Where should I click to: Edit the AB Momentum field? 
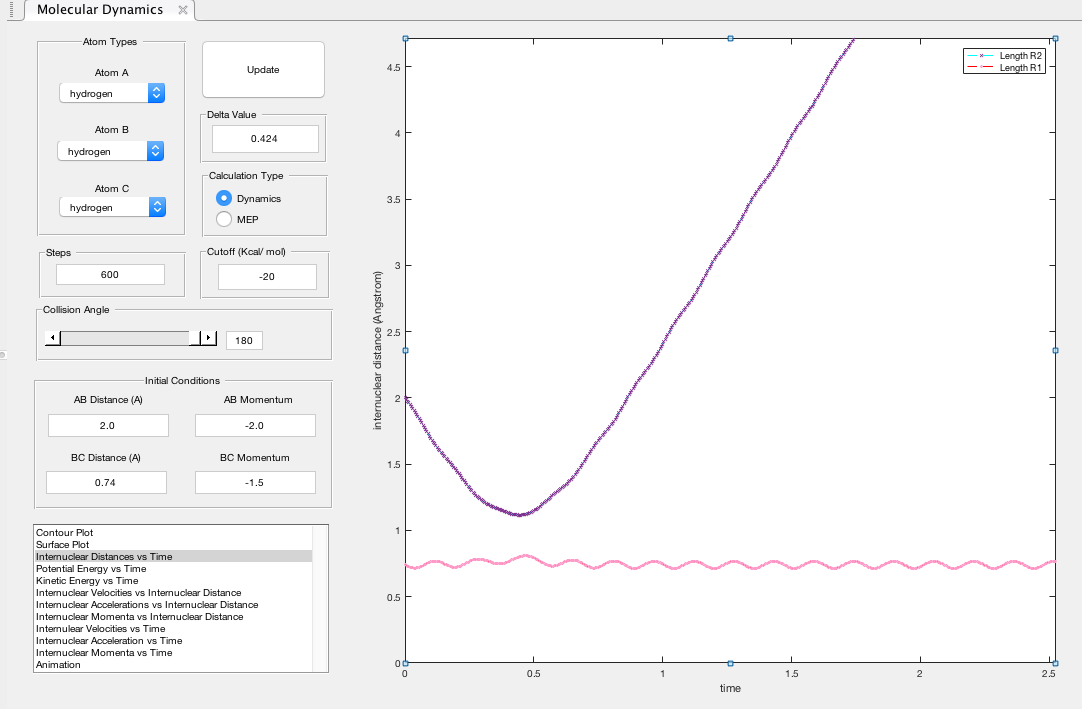click(x=255, y=425)
